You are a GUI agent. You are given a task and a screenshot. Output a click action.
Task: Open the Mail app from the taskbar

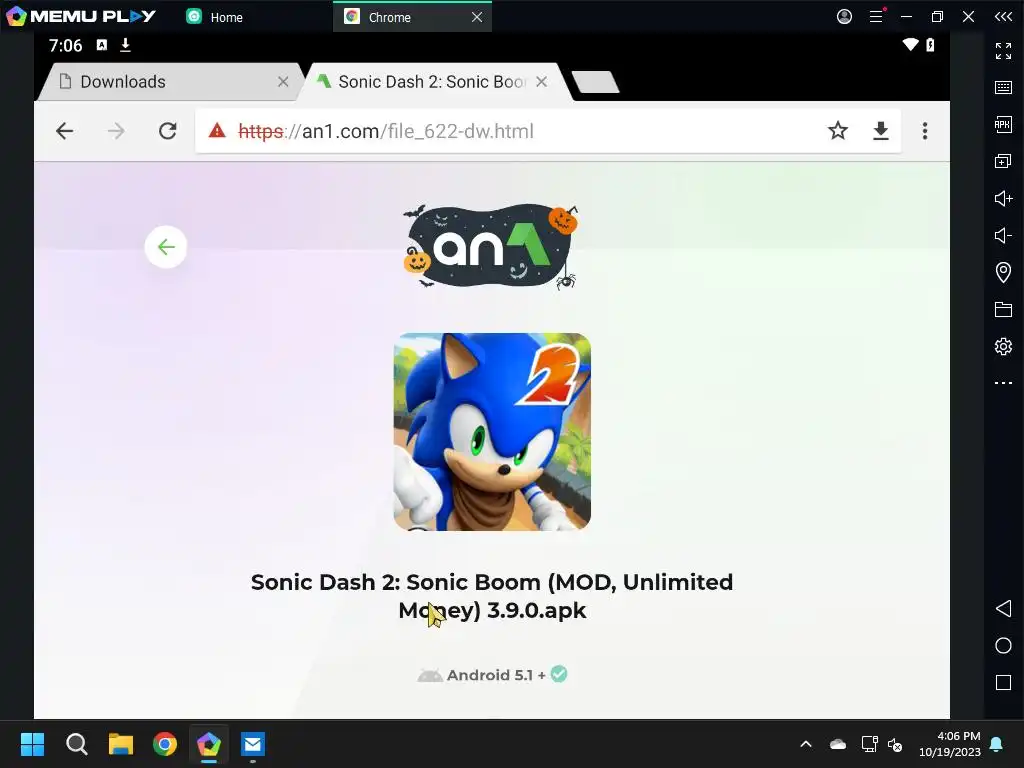[x=253, y=744]
